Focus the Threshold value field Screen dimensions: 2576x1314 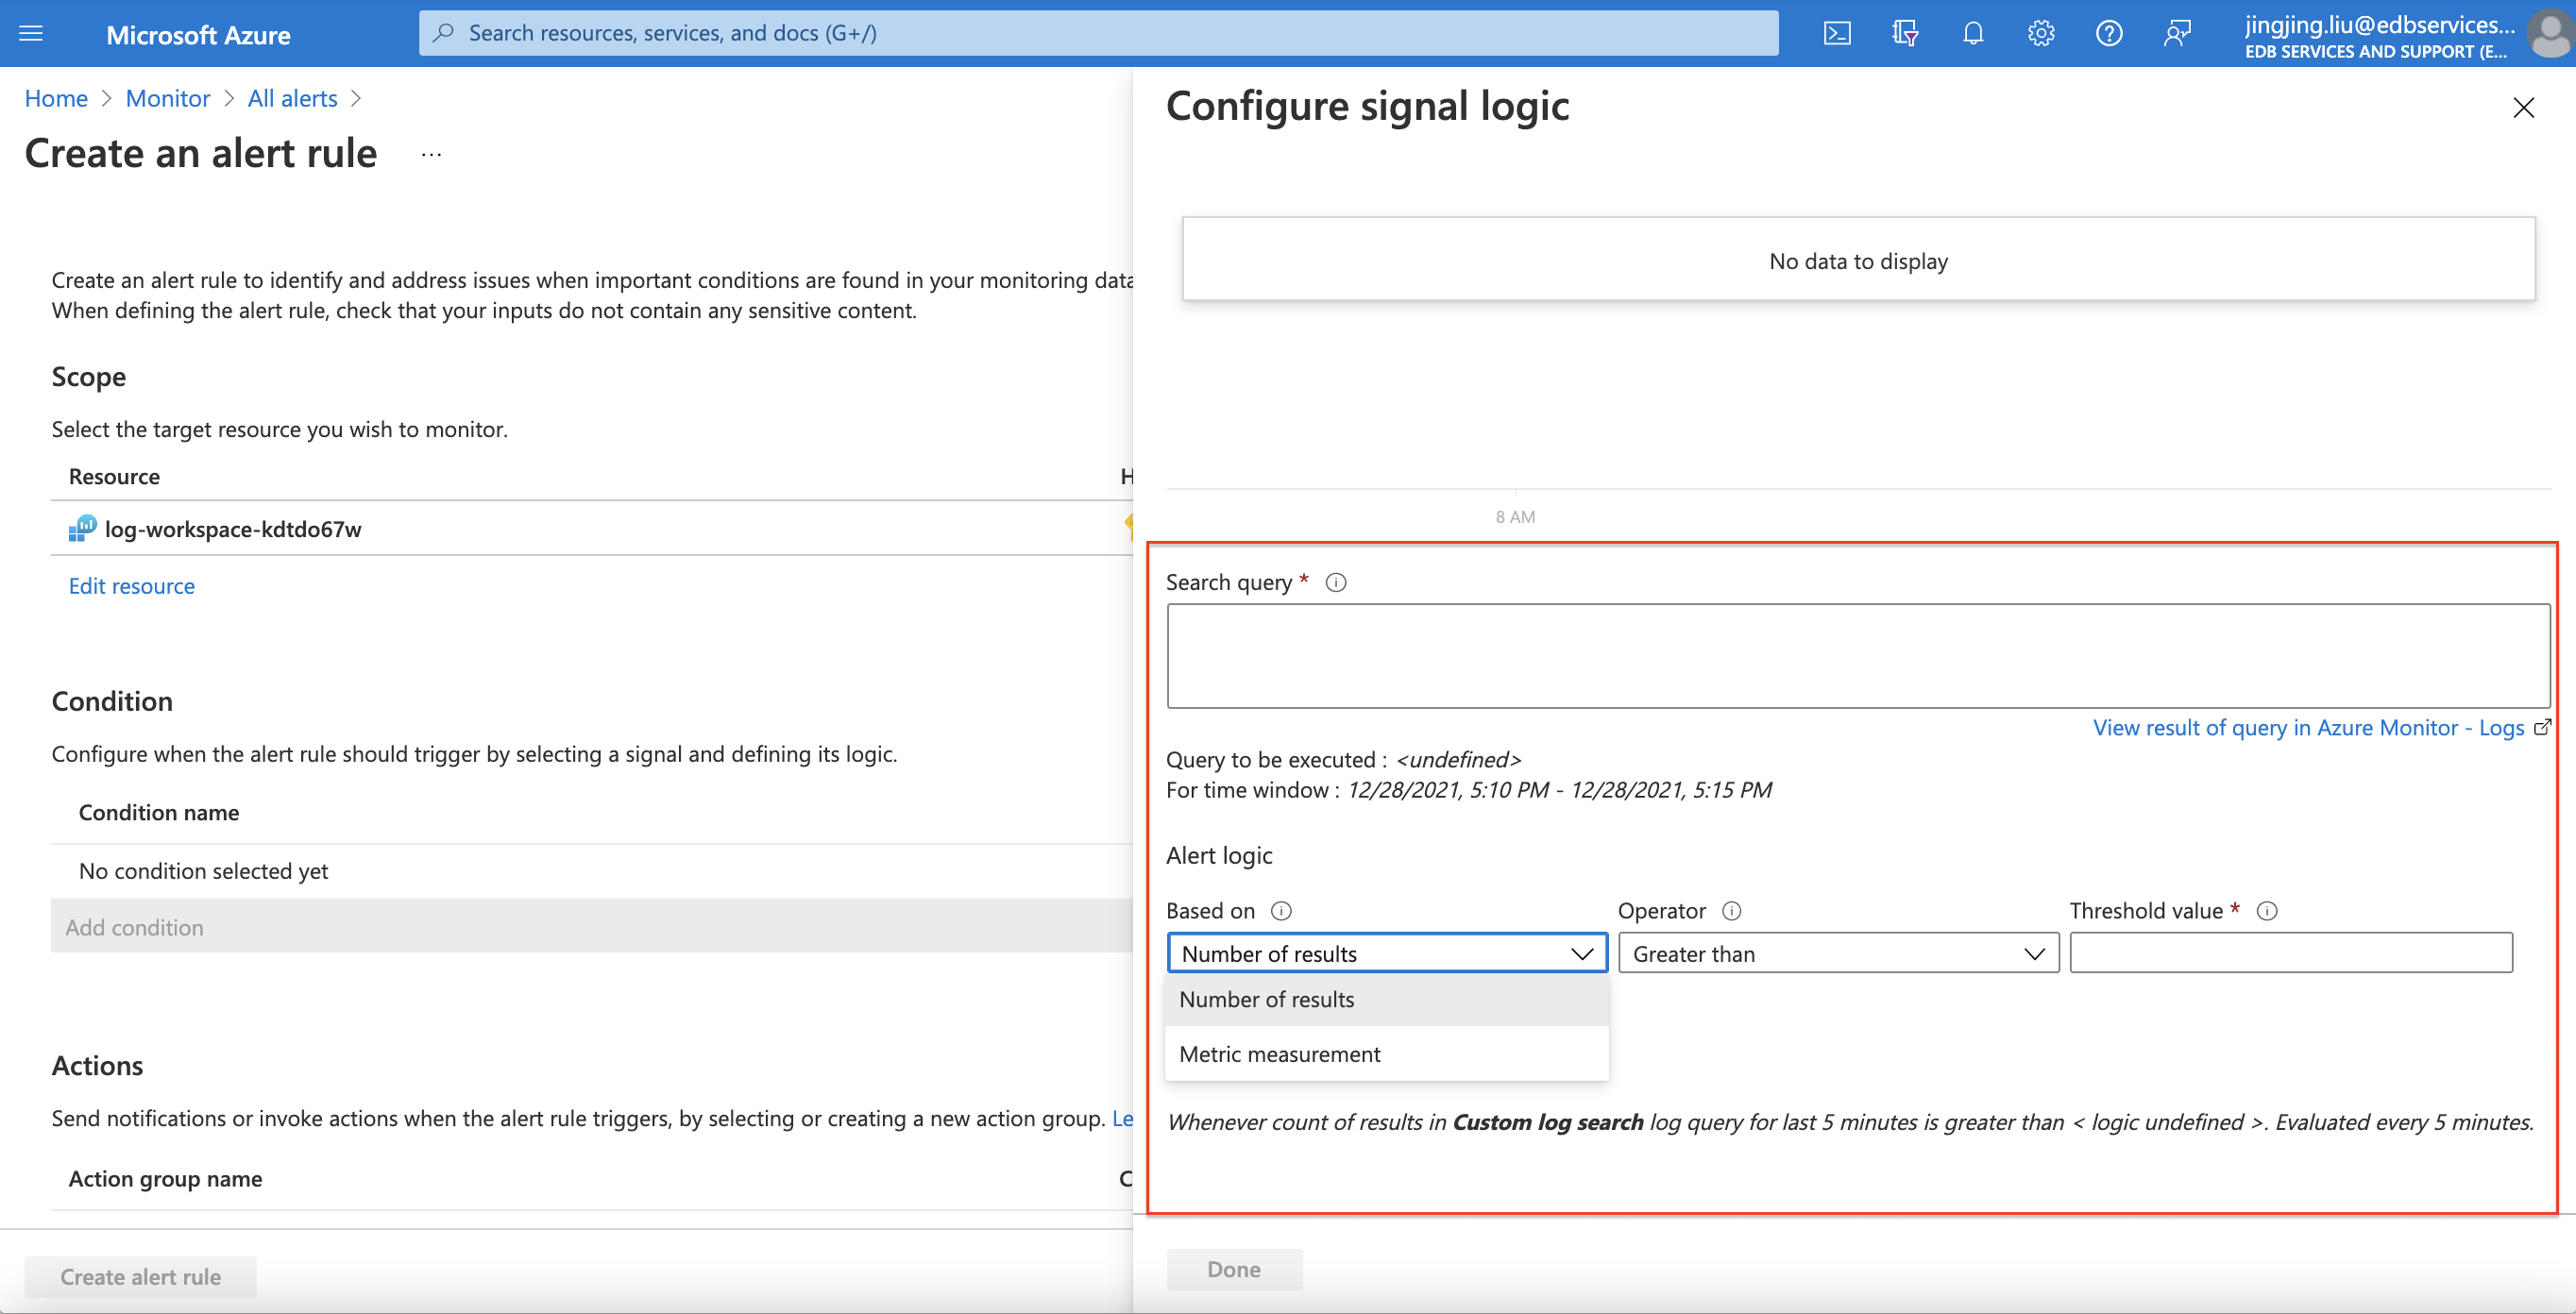(x=2291, y=953)
